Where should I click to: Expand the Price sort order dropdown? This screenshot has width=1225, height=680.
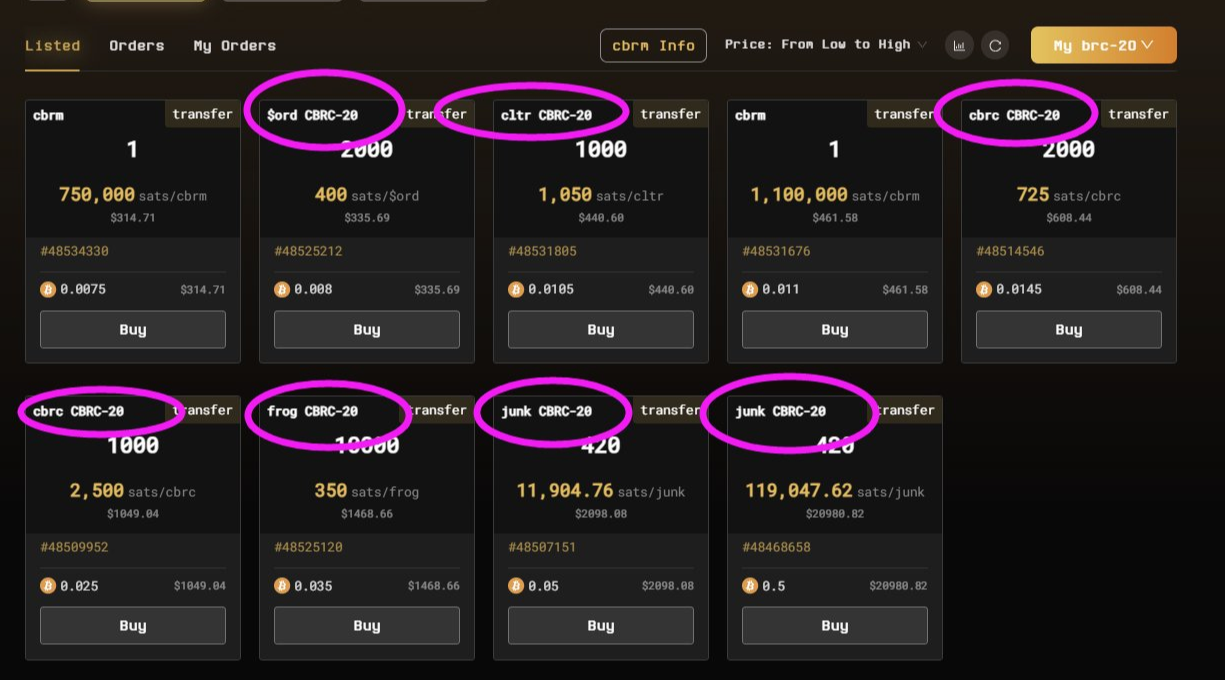point(826,45)
